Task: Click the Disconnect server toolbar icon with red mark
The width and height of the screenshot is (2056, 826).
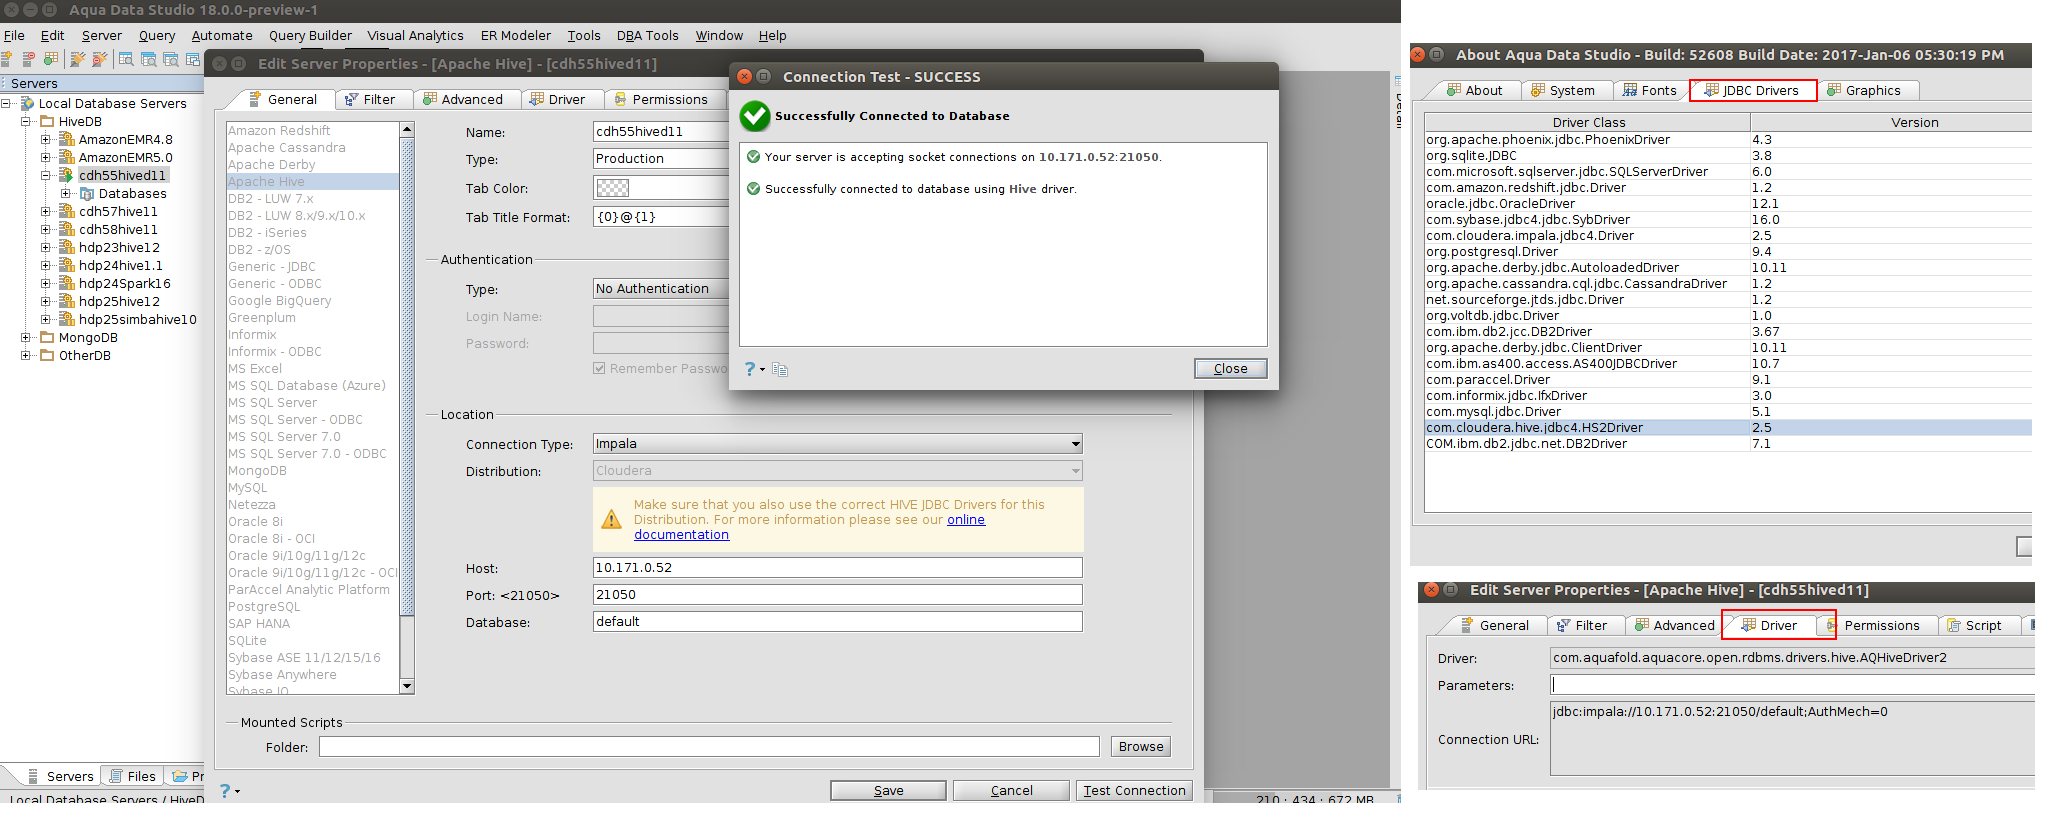Action: click(x=99, y=59)
